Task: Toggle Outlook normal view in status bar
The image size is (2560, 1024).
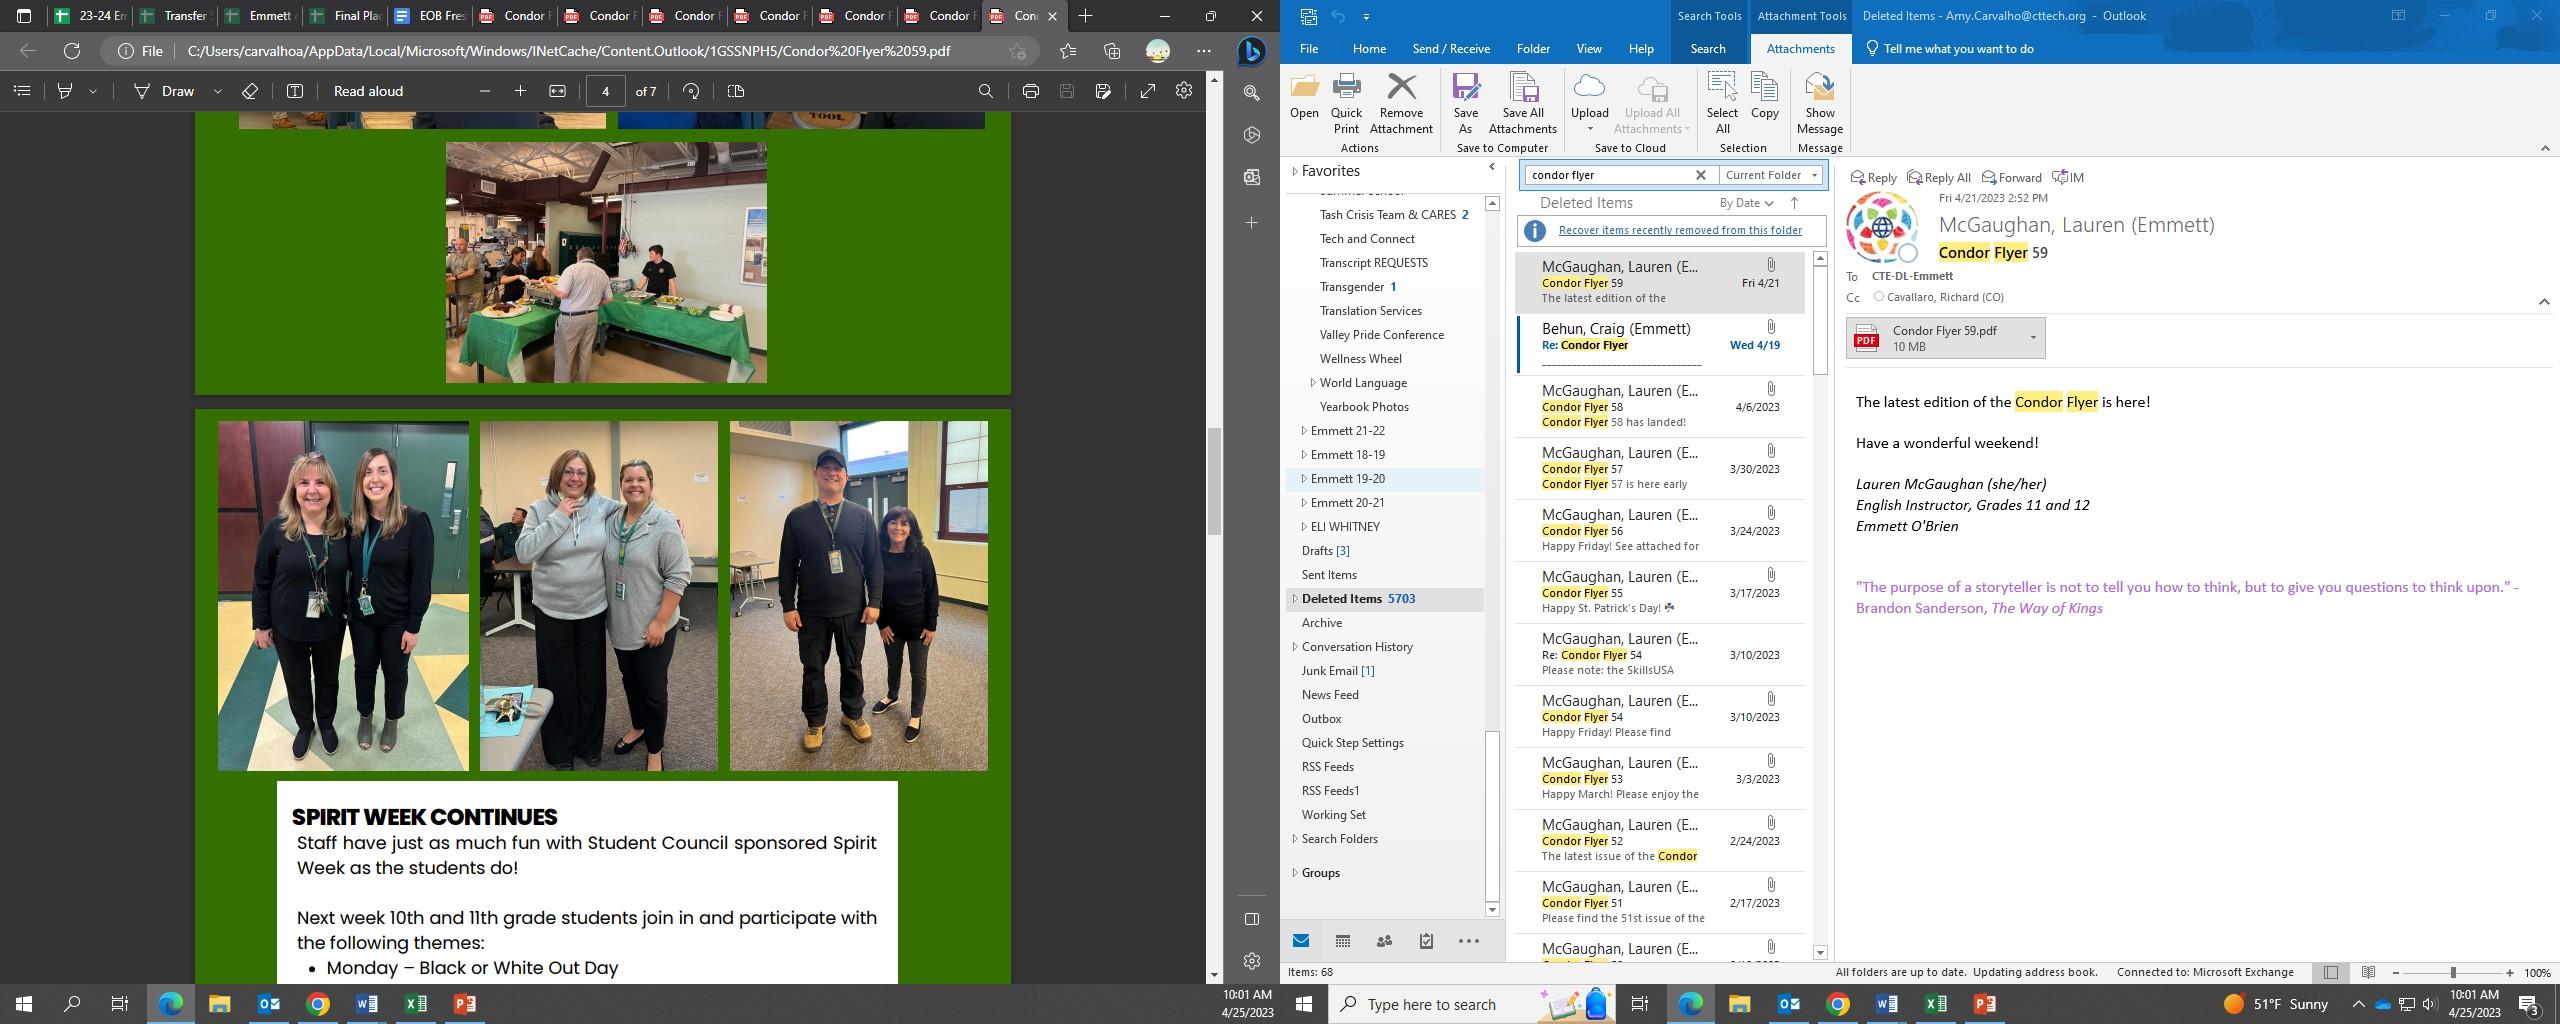Action: 2331,973
